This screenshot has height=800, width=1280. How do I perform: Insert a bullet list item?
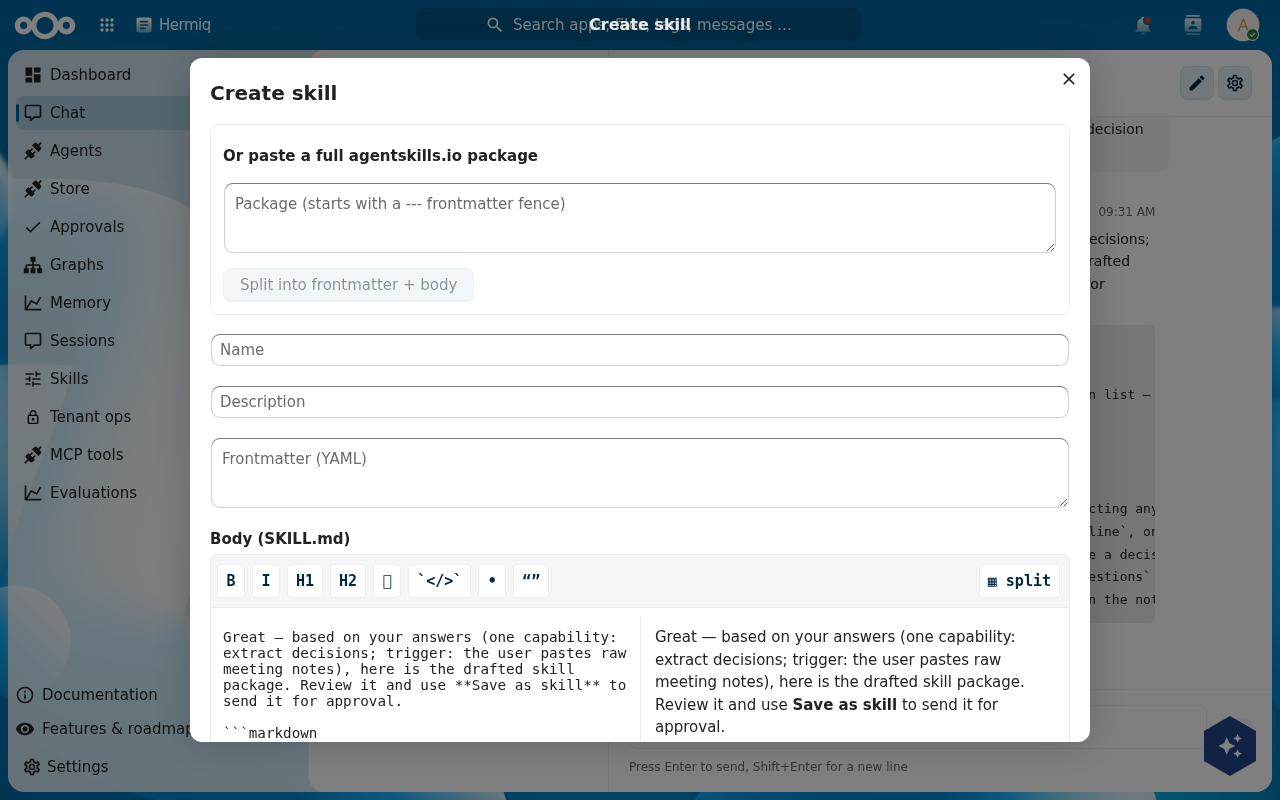[x=492, y=581]
